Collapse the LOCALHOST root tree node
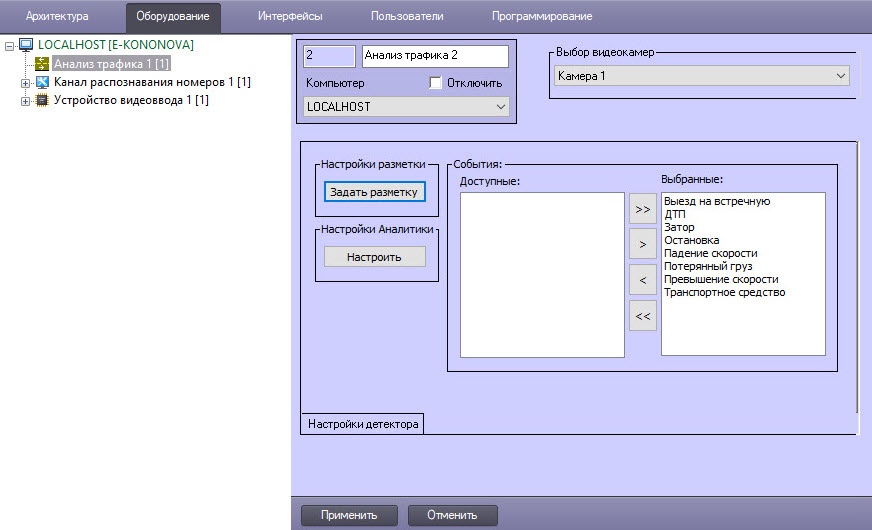The image size is (872, 530). [x=9, y=45]
